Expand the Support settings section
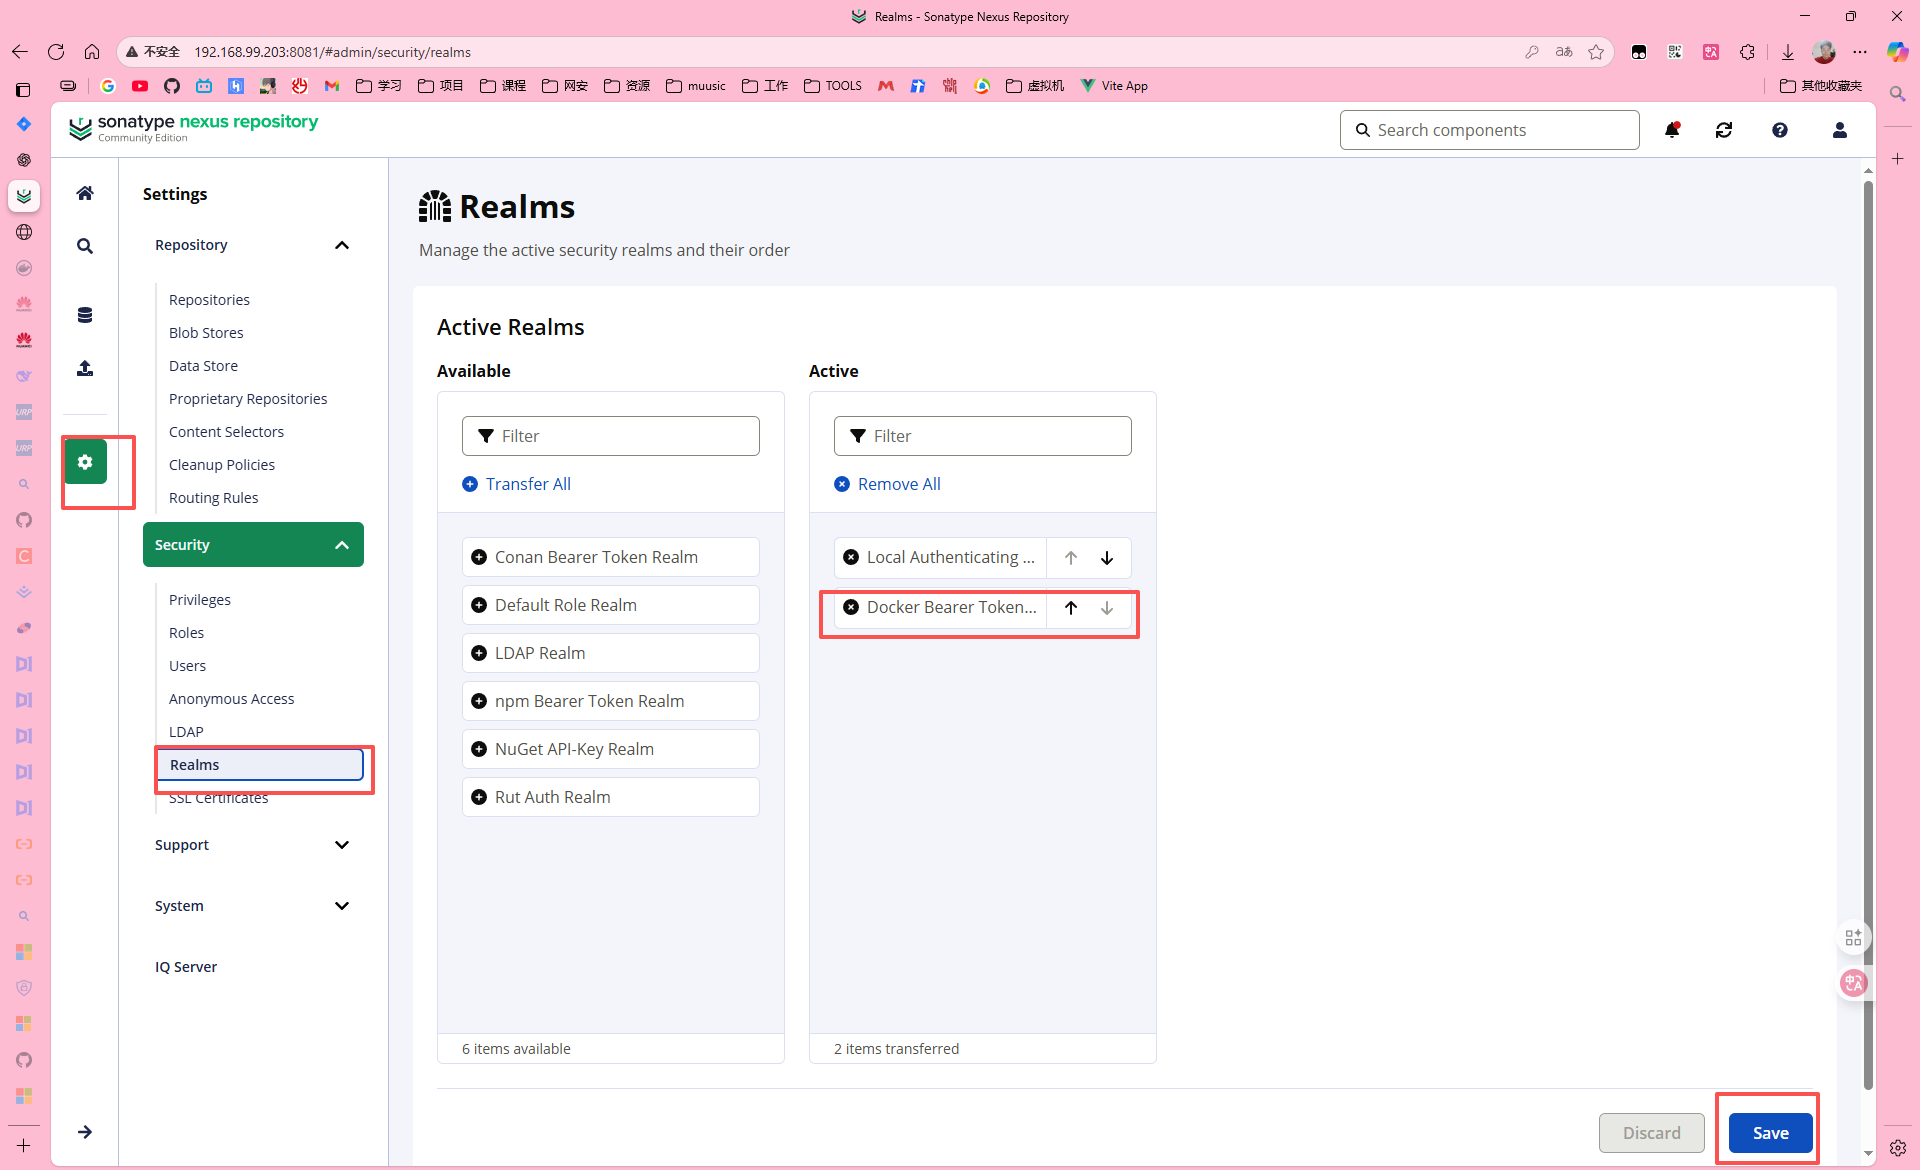The height and width of the screenshot is (1170, 1920). pyautogui.click(x=342, y=845)
